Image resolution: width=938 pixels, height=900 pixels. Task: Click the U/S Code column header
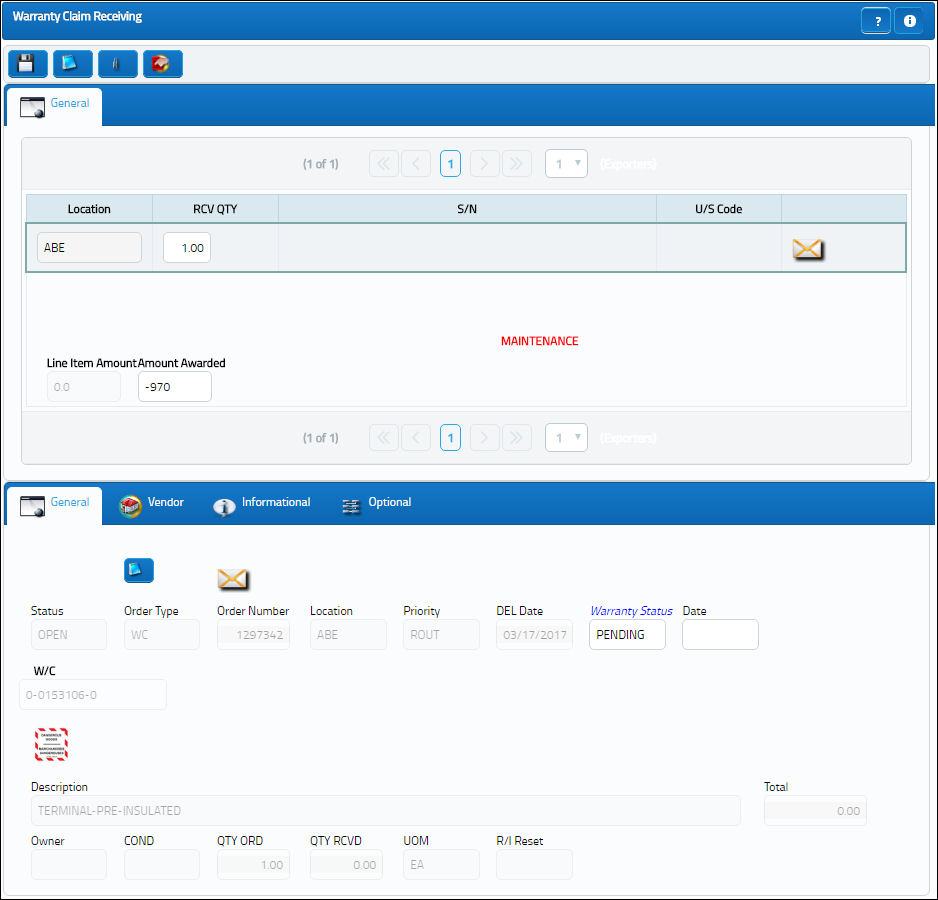718,209
